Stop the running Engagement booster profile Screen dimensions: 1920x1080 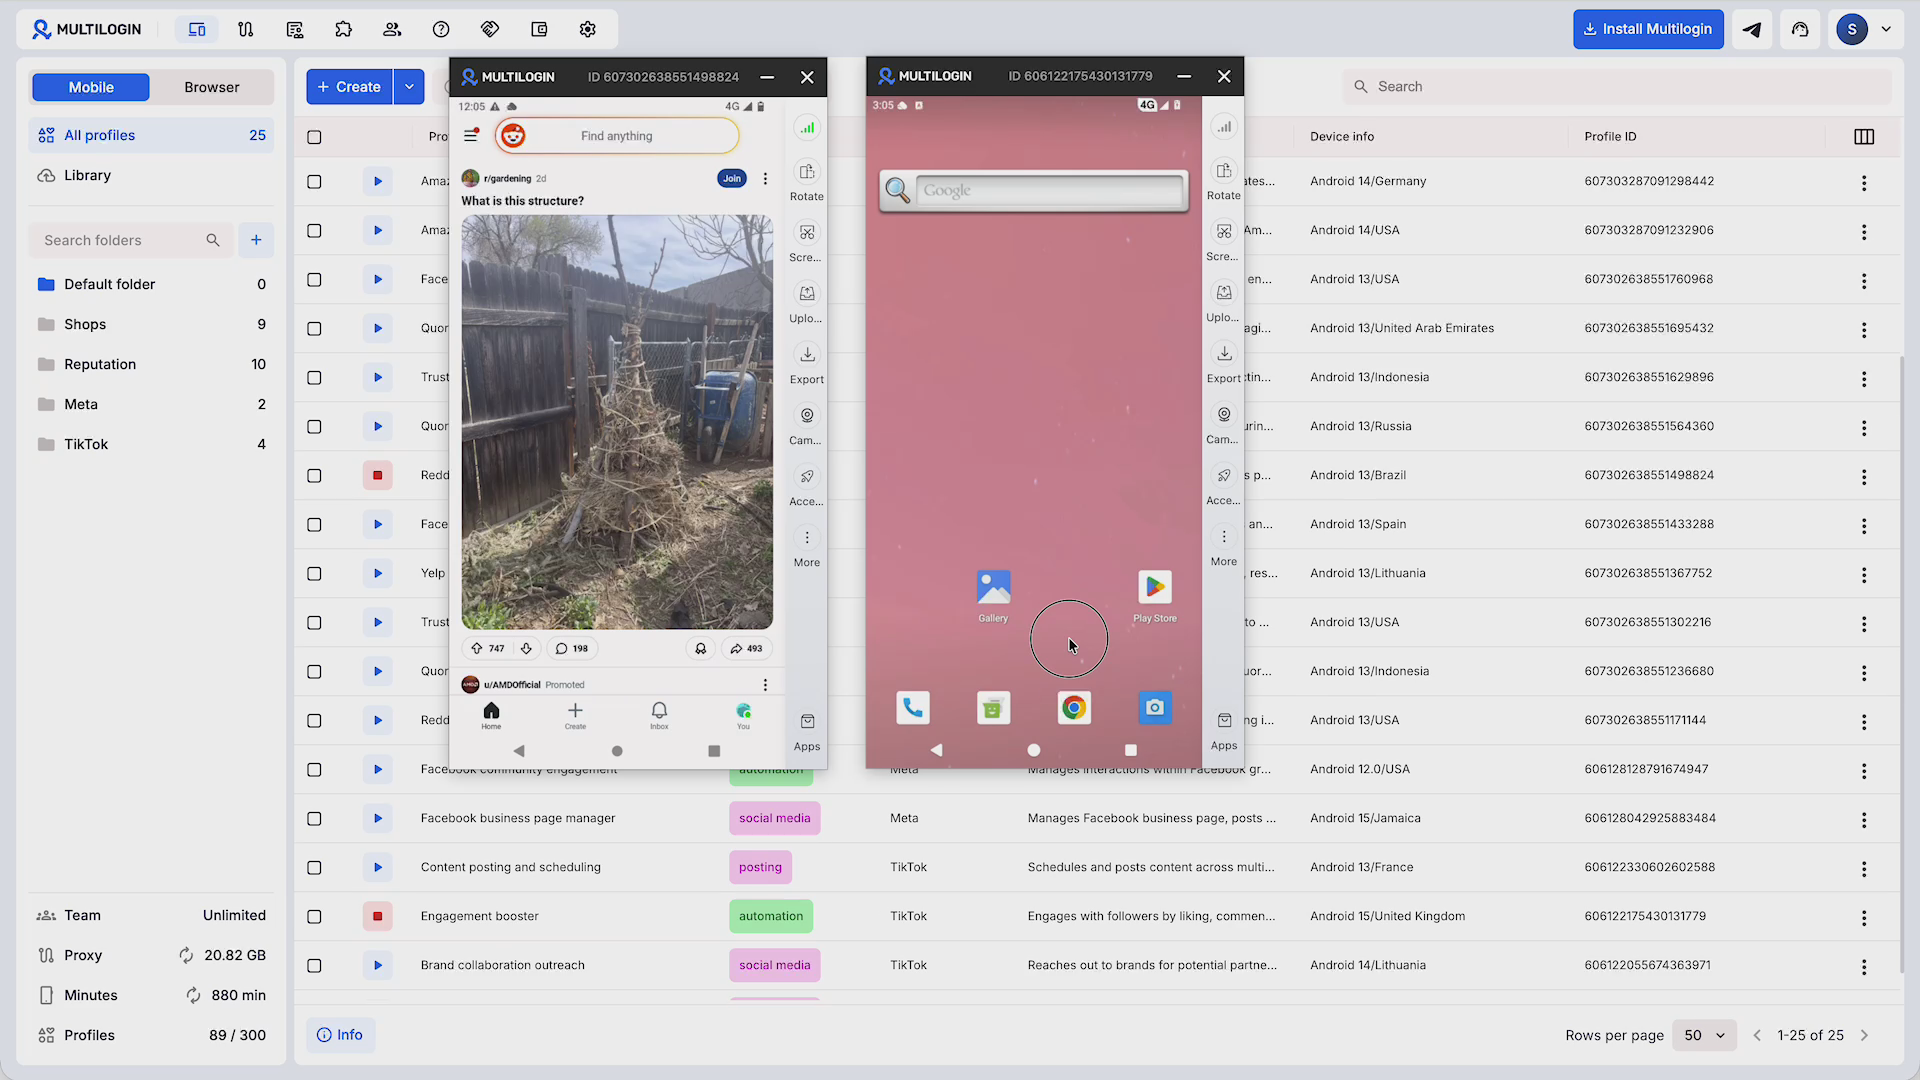click(x=377, y=916)
